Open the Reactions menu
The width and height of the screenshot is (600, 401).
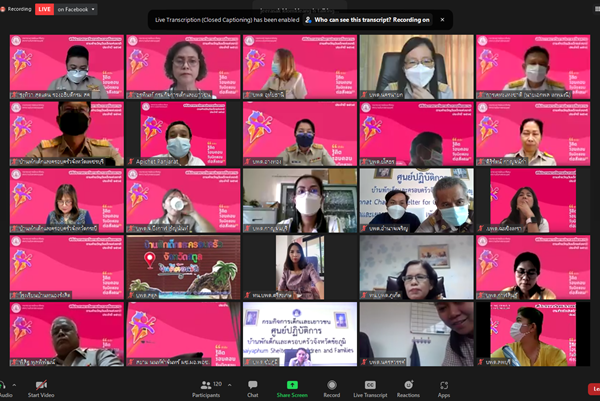point(408,389)
